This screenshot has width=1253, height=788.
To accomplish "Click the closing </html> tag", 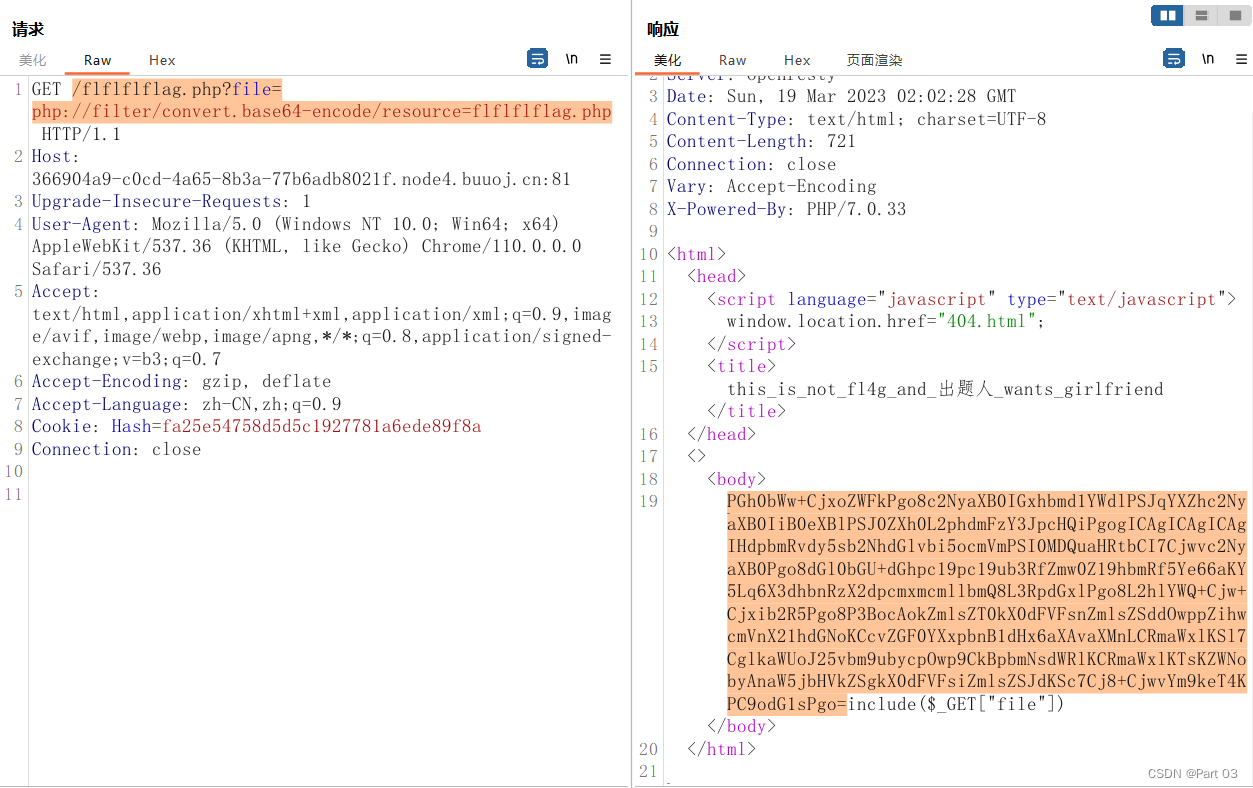I will pyautogui.click(x=721, y=749).
